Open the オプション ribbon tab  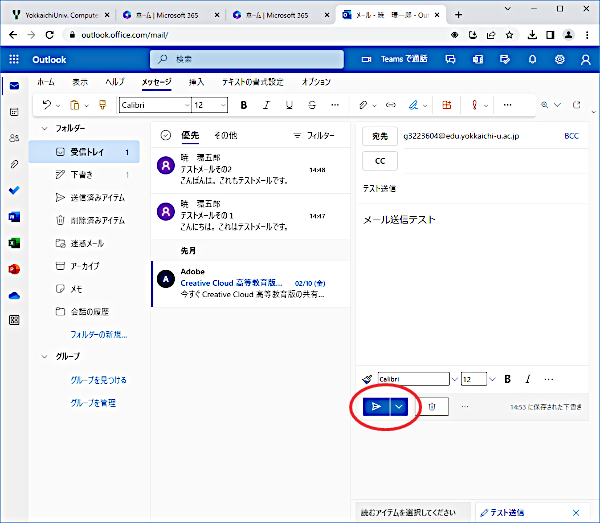pos(316,82)
